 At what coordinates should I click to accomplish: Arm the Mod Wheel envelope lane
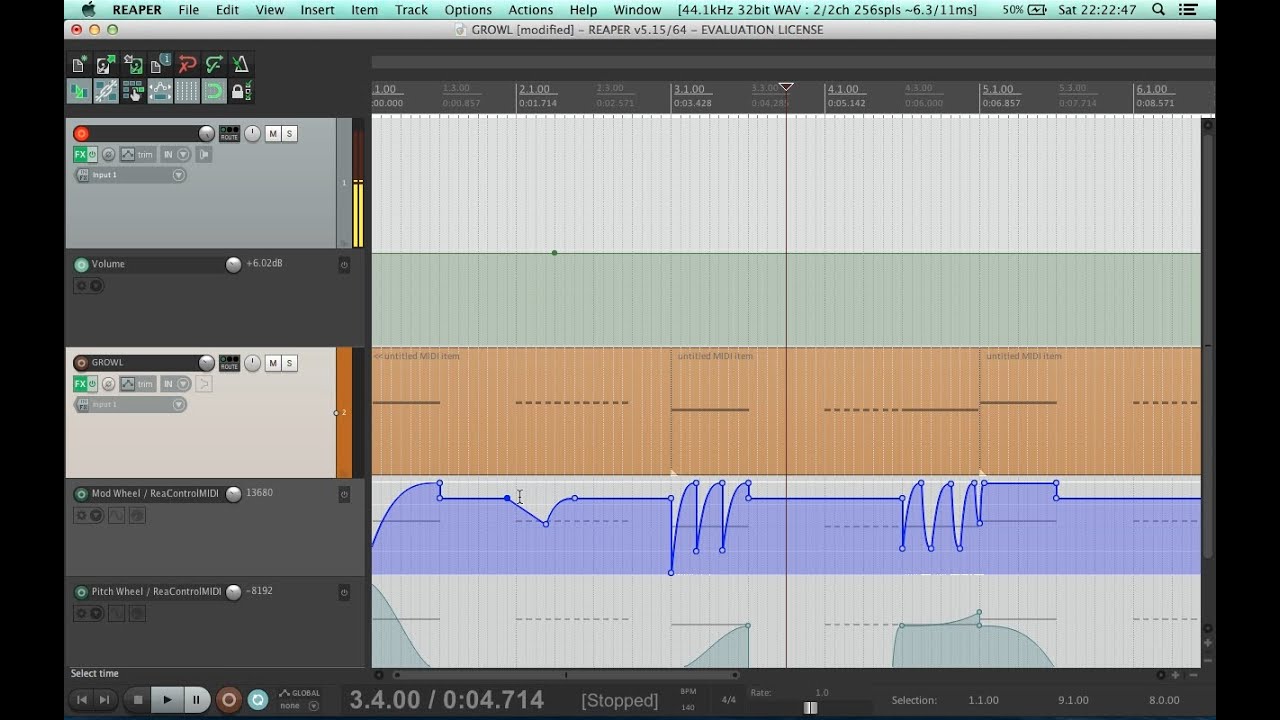pos(81,494)
